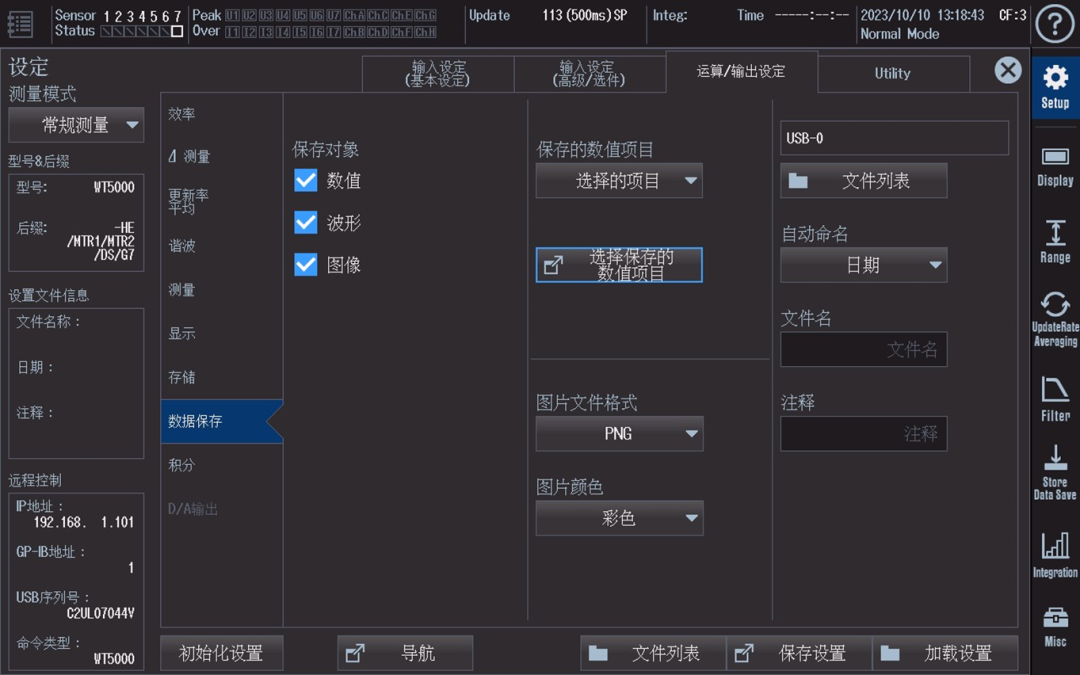Click the help question mark icon

click(x=1055, y=24)
